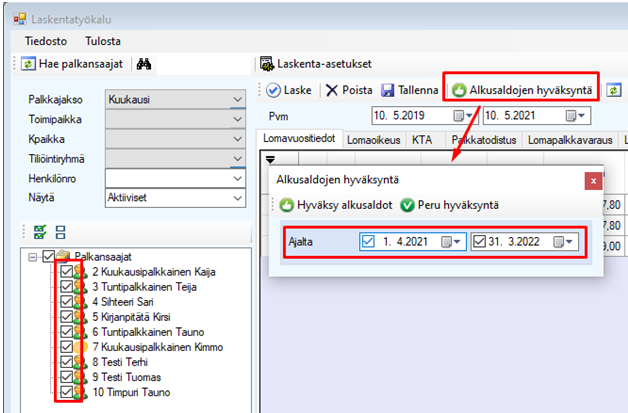Click the select all checklist icon

[x=40, y=231]
